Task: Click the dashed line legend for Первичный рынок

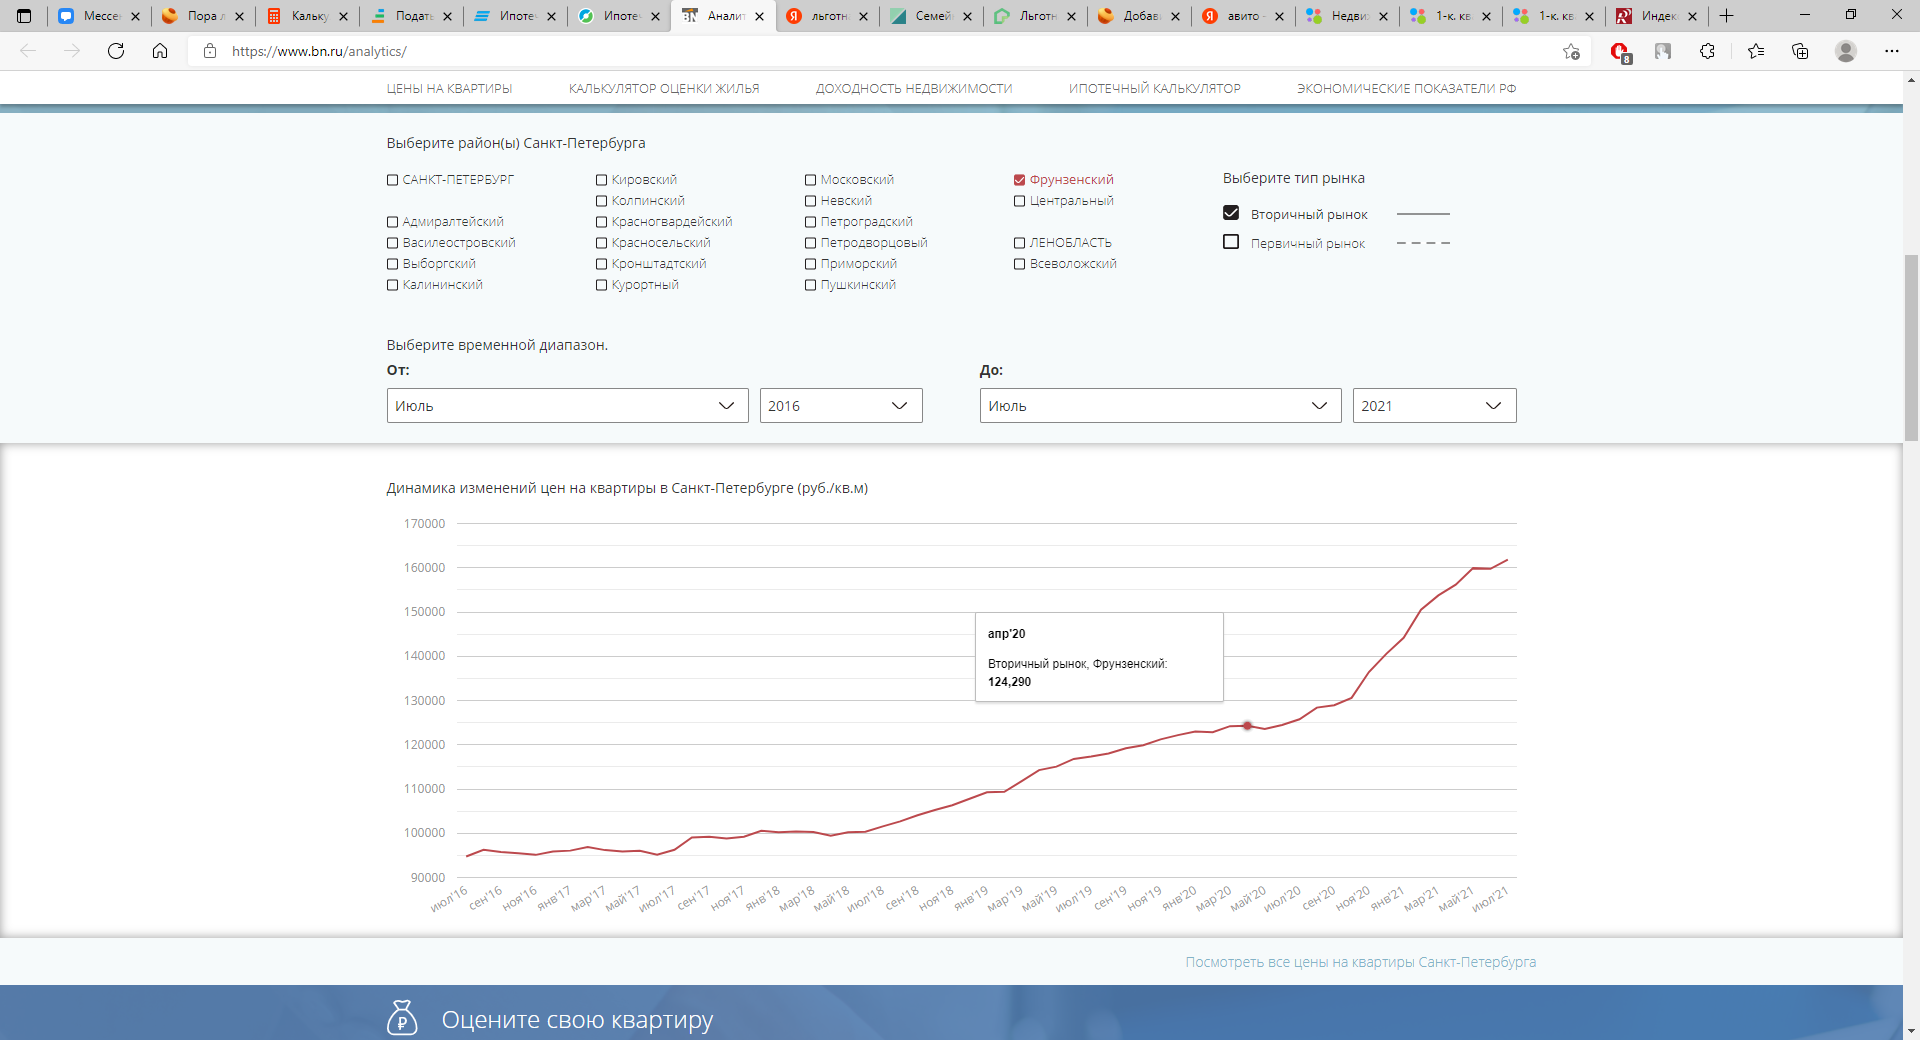Action: pos(1423,243)
